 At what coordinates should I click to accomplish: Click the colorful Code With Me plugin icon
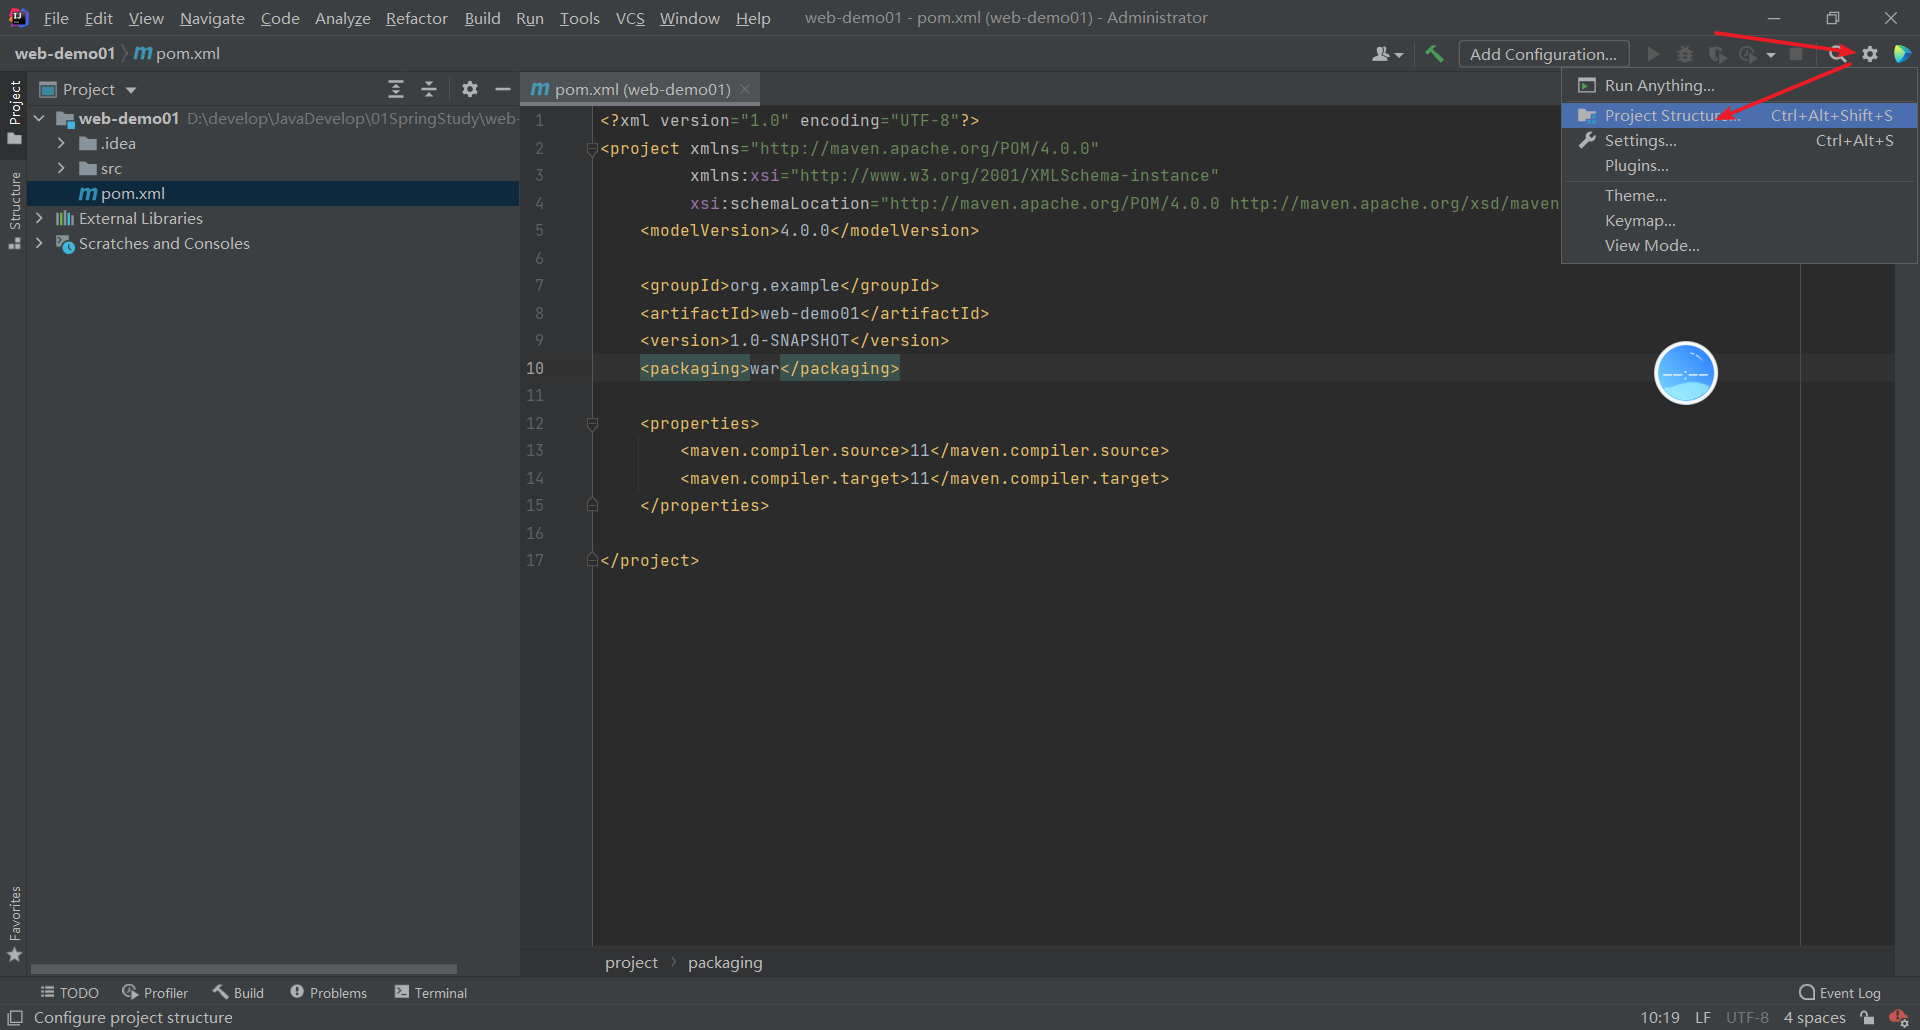[1902, 54]
